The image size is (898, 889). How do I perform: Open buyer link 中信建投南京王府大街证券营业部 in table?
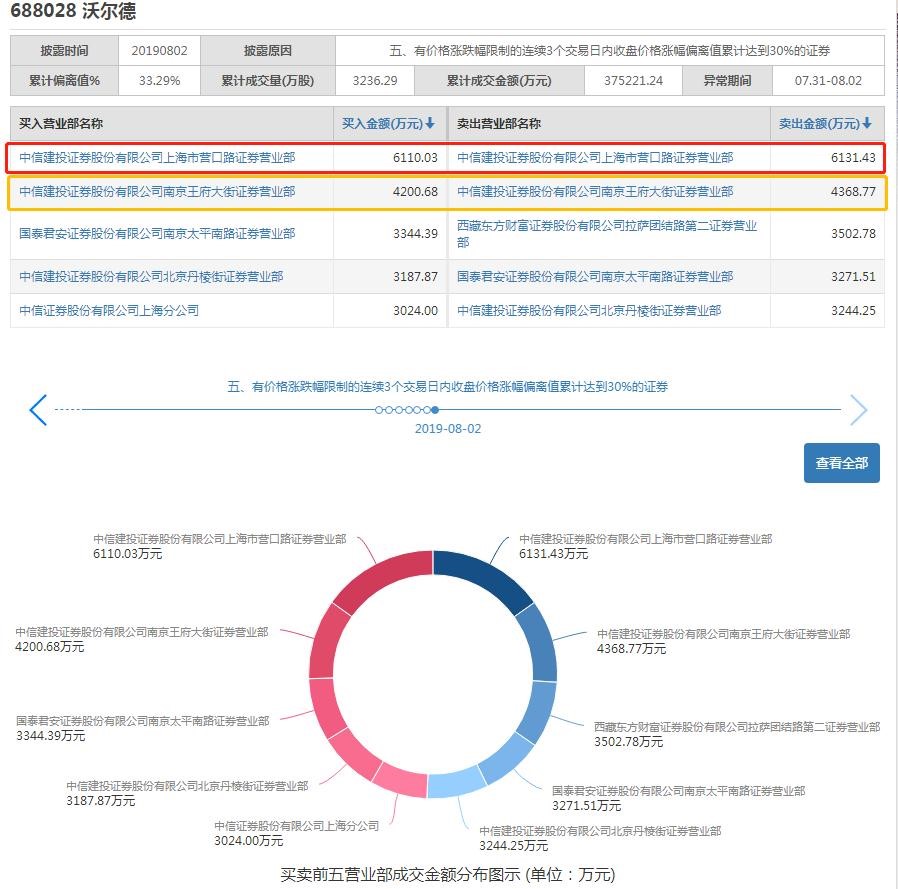tap(157, 192)
